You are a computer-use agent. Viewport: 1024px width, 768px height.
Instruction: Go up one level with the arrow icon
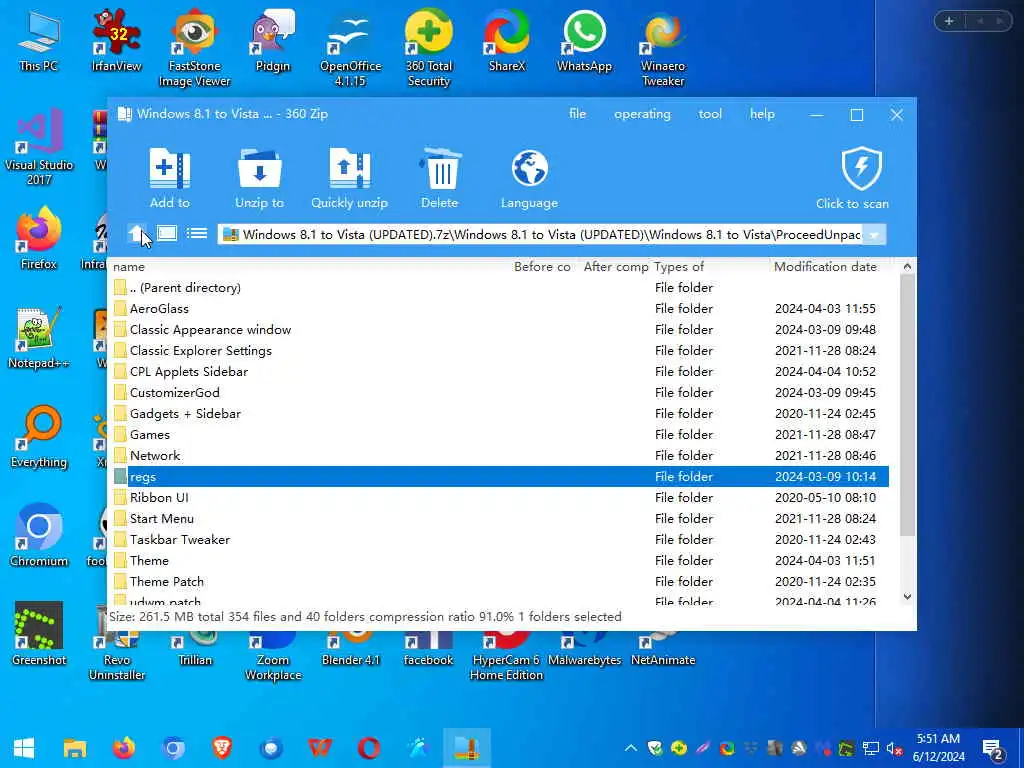[136, 234]
